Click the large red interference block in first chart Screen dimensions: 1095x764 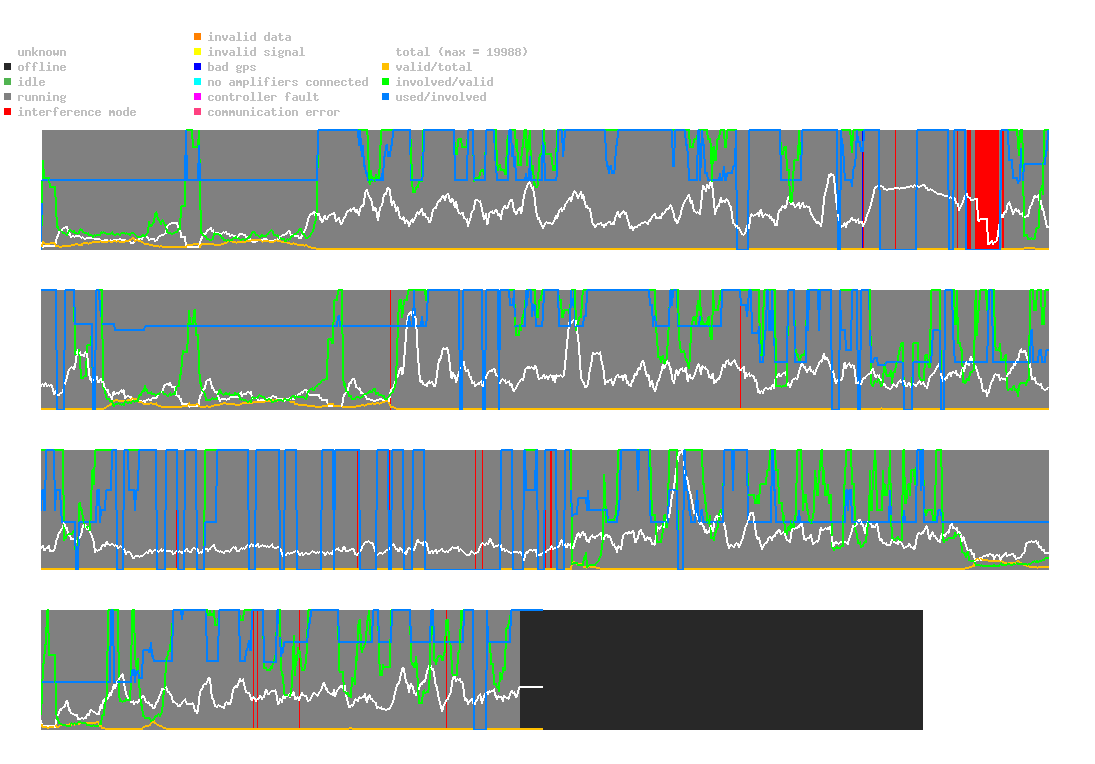987,189
